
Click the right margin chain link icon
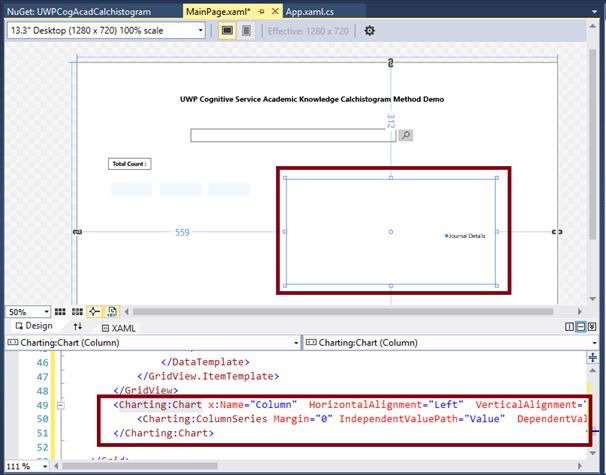[x=557, y=232]
